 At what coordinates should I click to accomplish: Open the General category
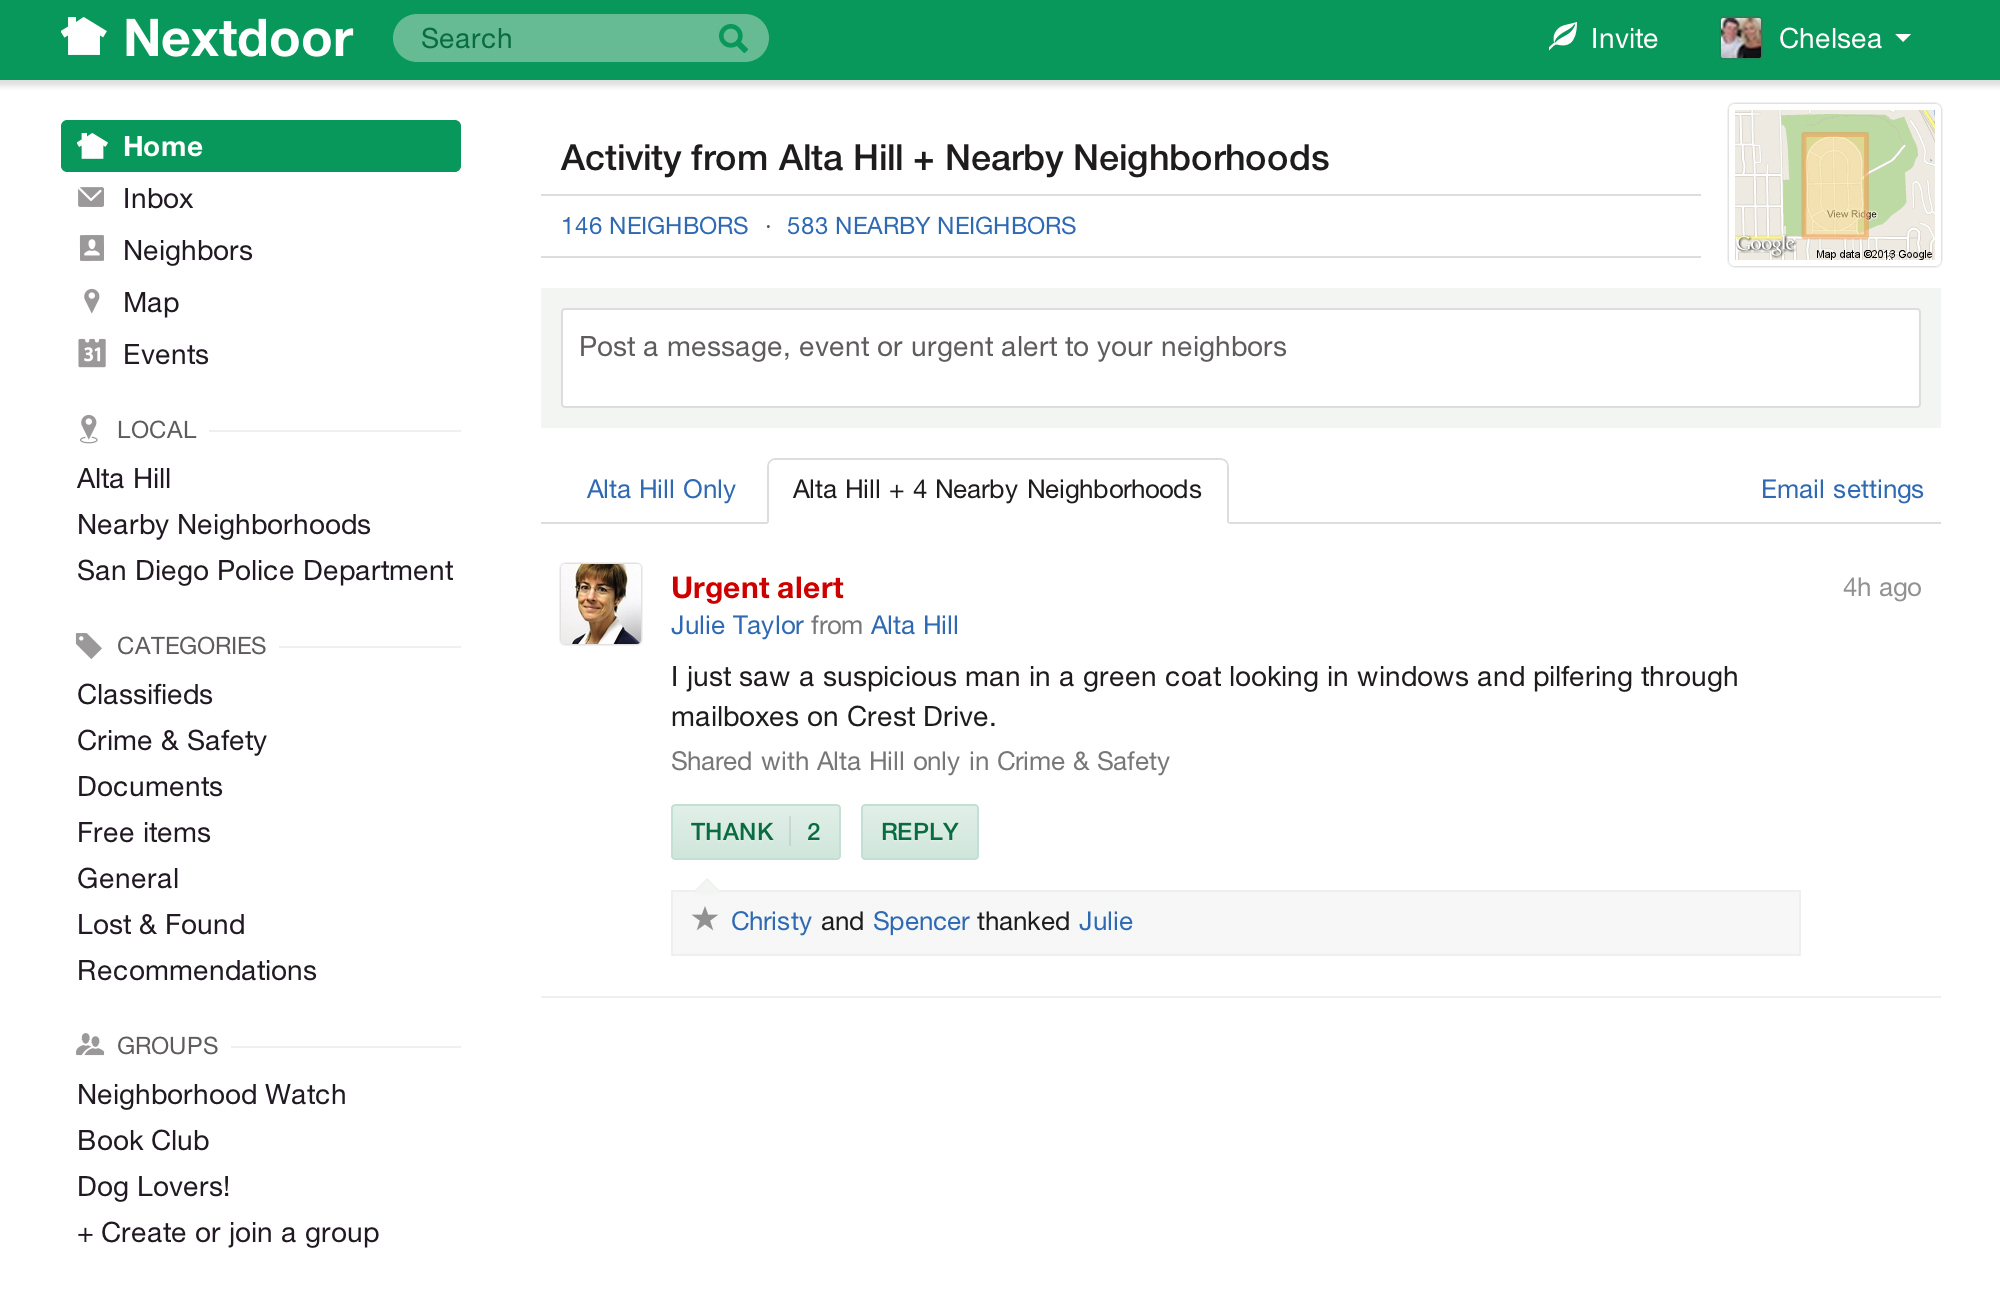(128, 878)
